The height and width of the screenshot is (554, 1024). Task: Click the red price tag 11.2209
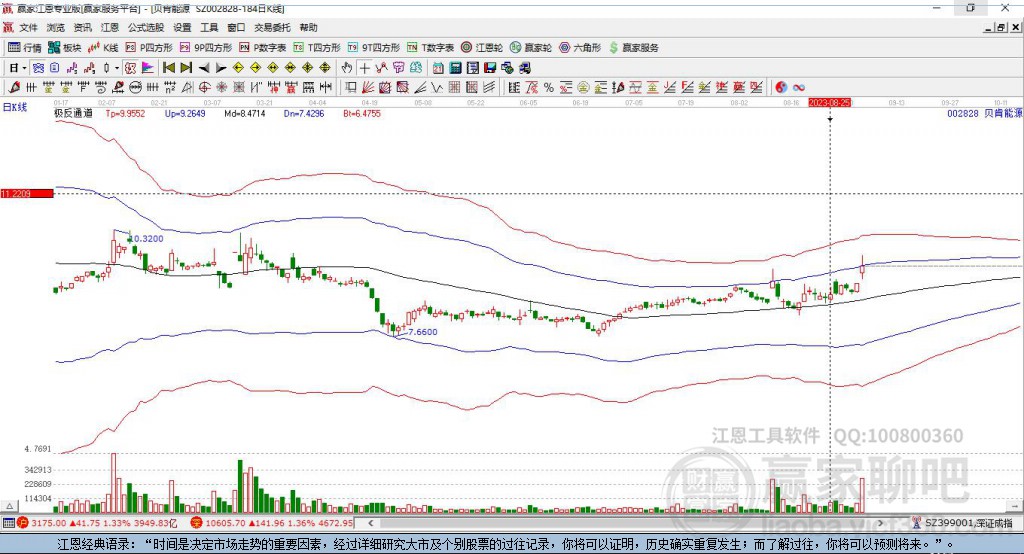tap(27, 193)
